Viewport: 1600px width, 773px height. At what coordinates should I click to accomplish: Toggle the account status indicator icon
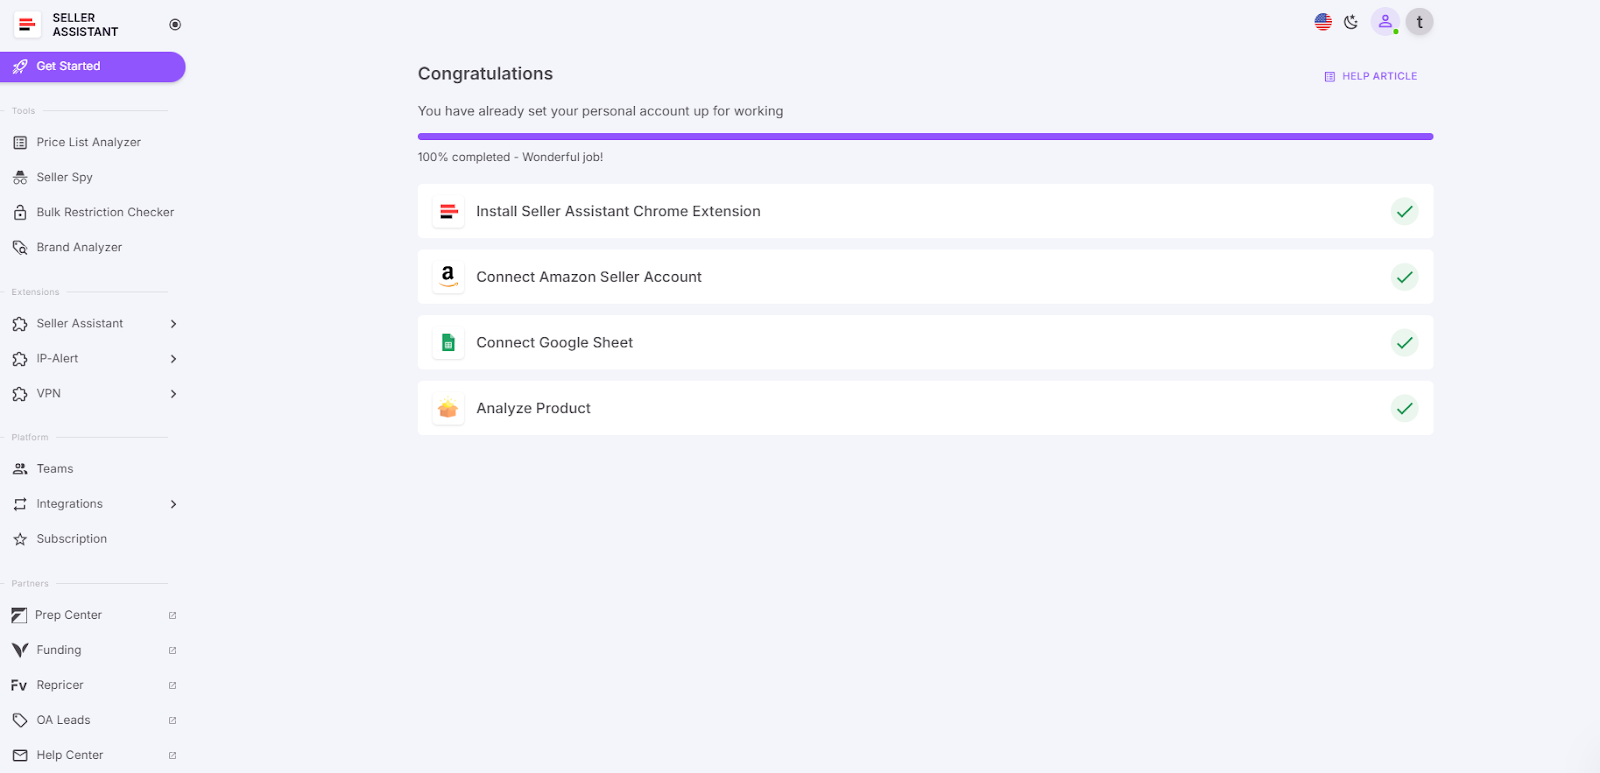pos(1385,21)
